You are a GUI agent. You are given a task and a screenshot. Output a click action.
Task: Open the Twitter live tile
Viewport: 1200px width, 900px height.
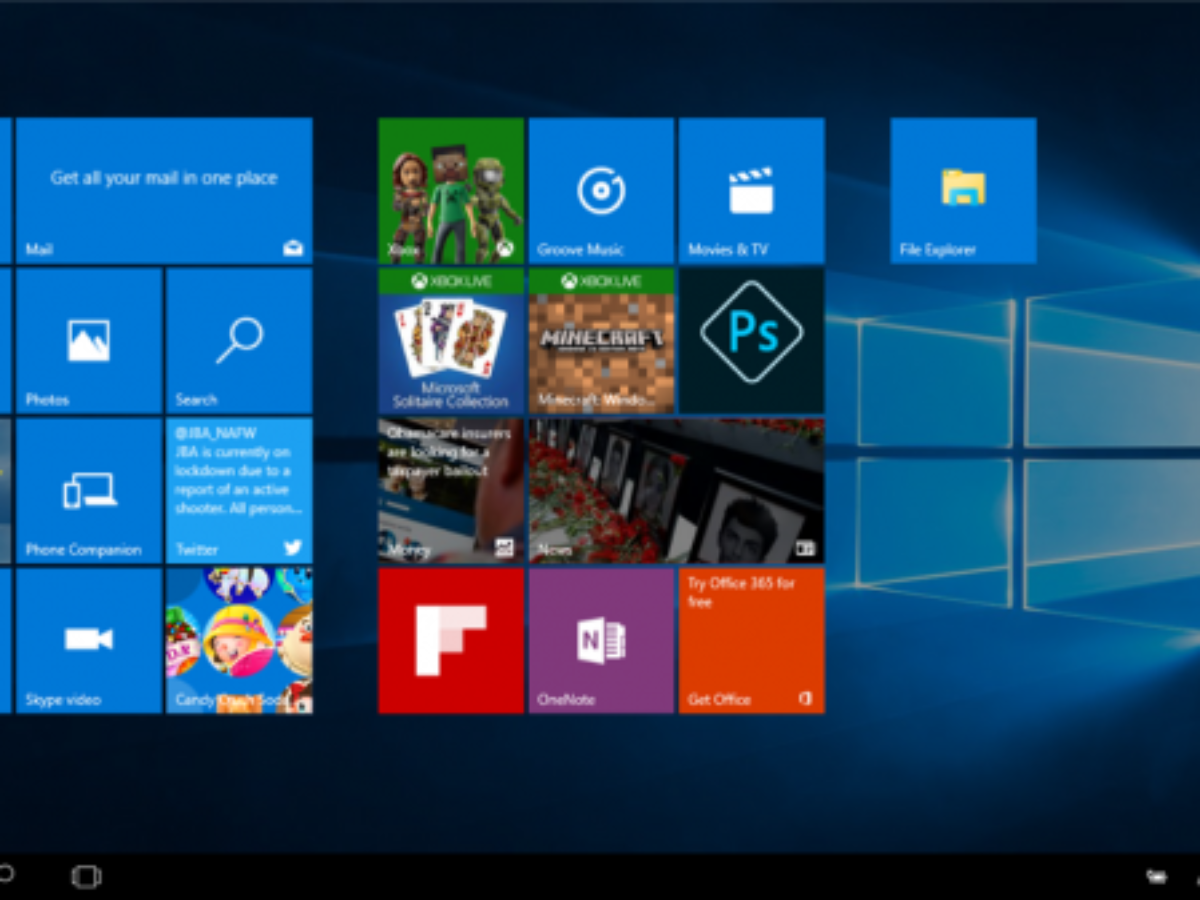239,491
